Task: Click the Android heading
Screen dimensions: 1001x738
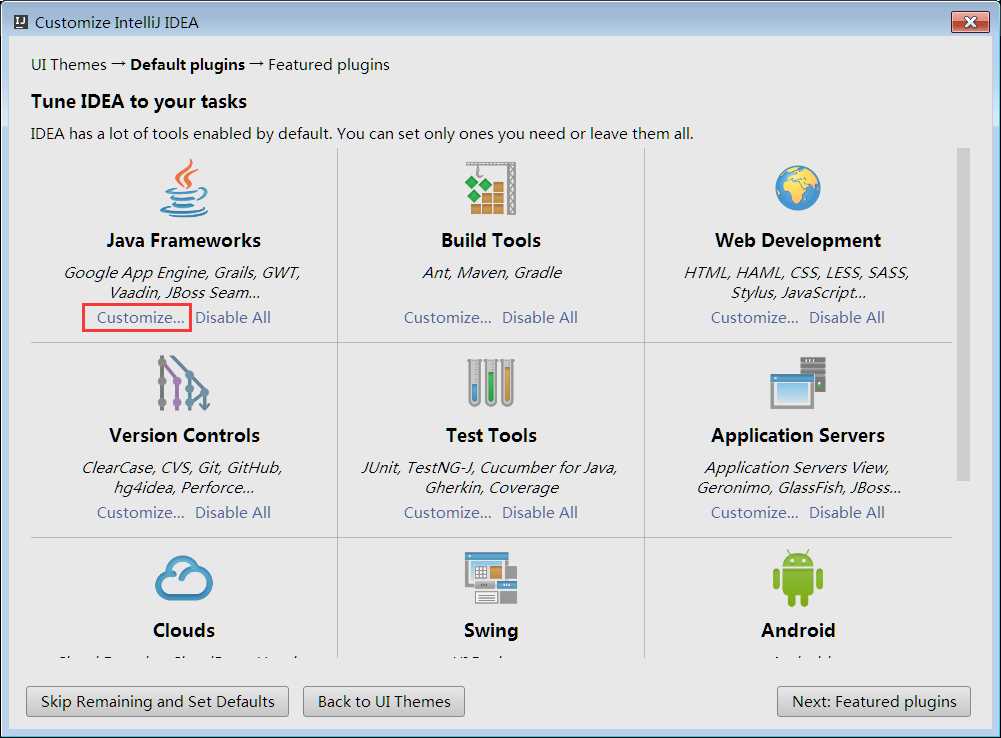Action: [798, 630]
